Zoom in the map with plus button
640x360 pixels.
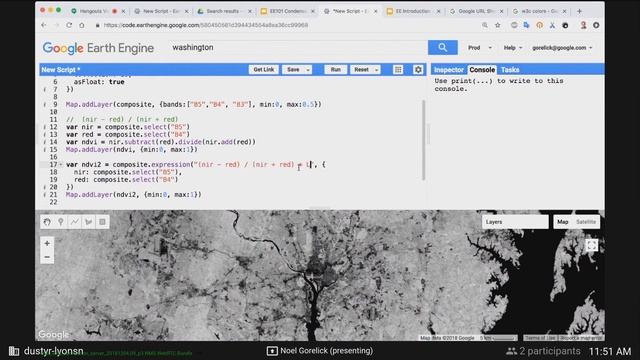(47, 243)
